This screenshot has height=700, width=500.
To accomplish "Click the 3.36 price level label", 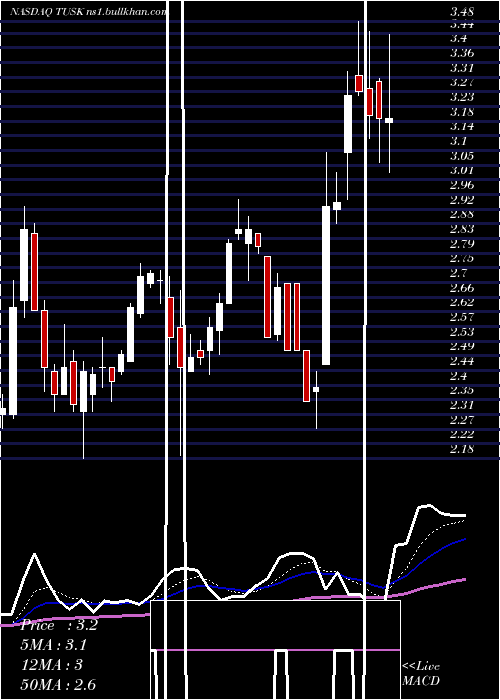I will click(x=462, y=53).
